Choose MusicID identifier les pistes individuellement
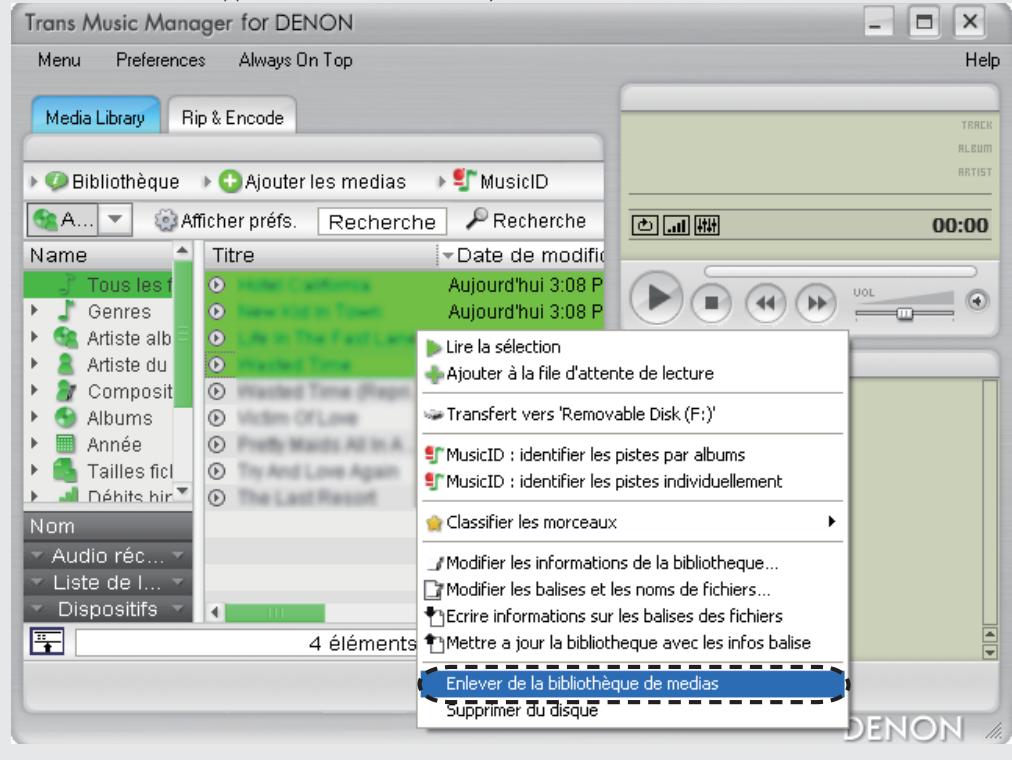The width and height of the screenshot is (1012, 760). [x=634, y=481]
